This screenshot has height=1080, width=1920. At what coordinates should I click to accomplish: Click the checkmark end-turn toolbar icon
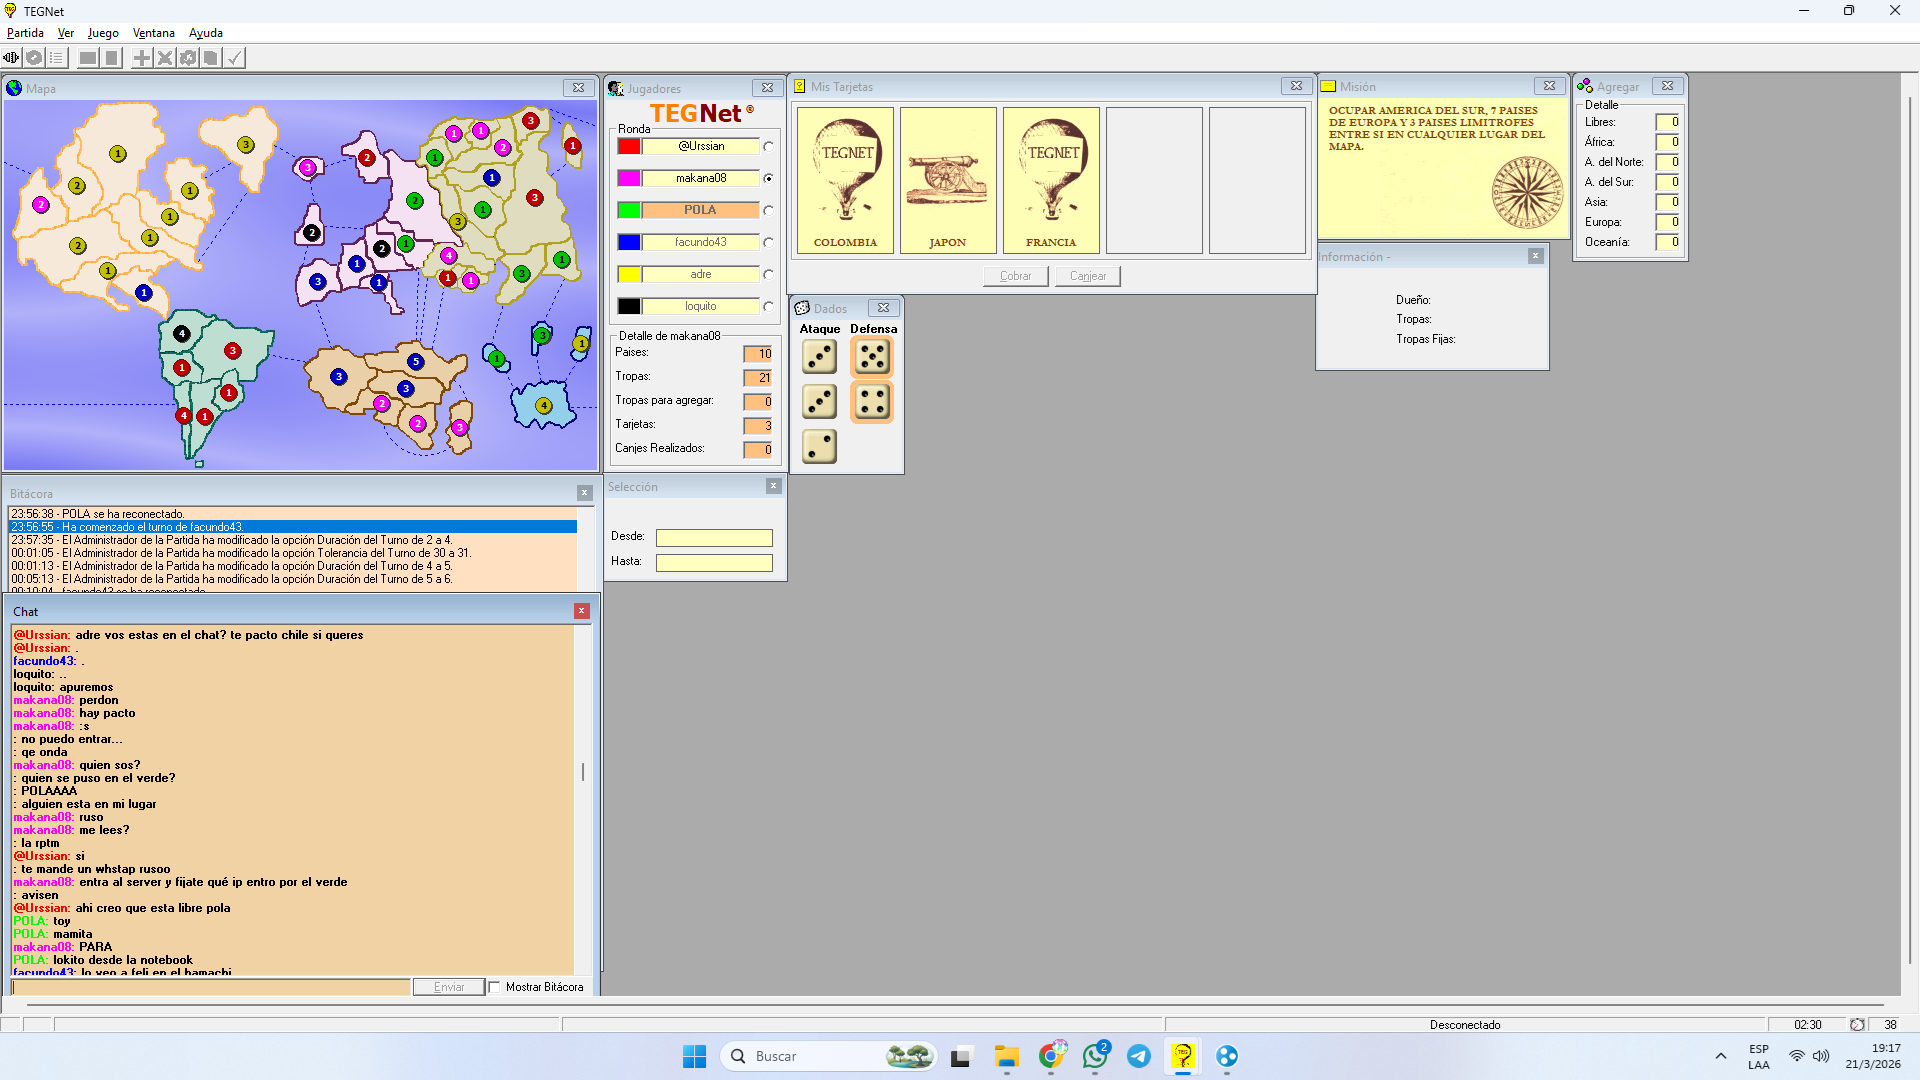click(234, 58)
